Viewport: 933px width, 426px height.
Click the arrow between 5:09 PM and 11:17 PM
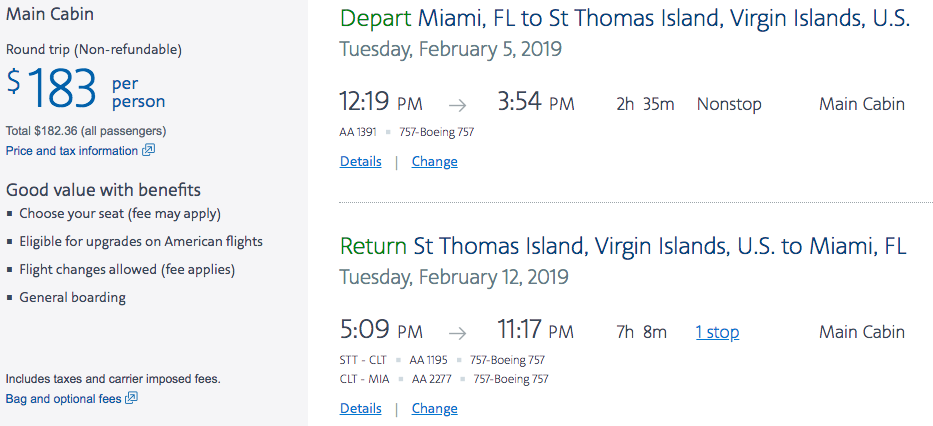(x=457, y=332)
